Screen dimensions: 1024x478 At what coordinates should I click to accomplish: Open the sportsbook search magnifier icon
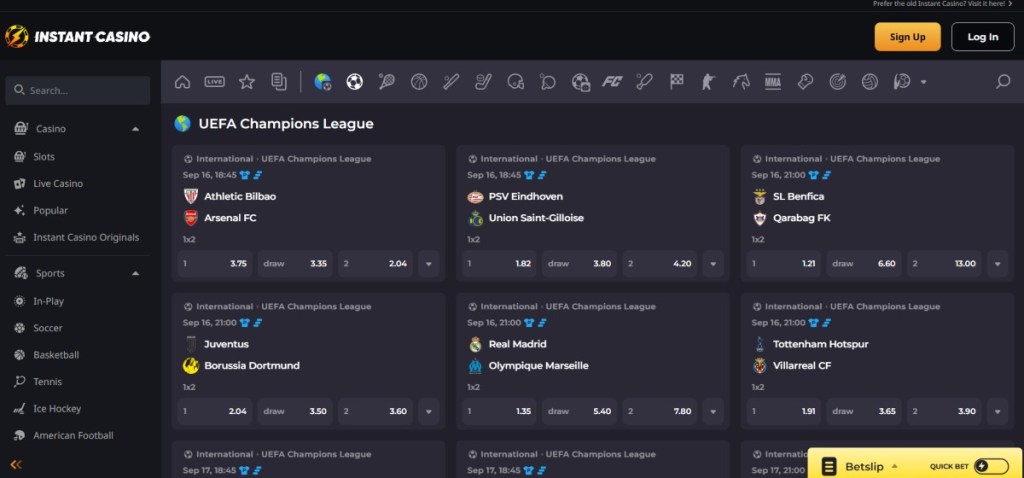click(1002, 82)
